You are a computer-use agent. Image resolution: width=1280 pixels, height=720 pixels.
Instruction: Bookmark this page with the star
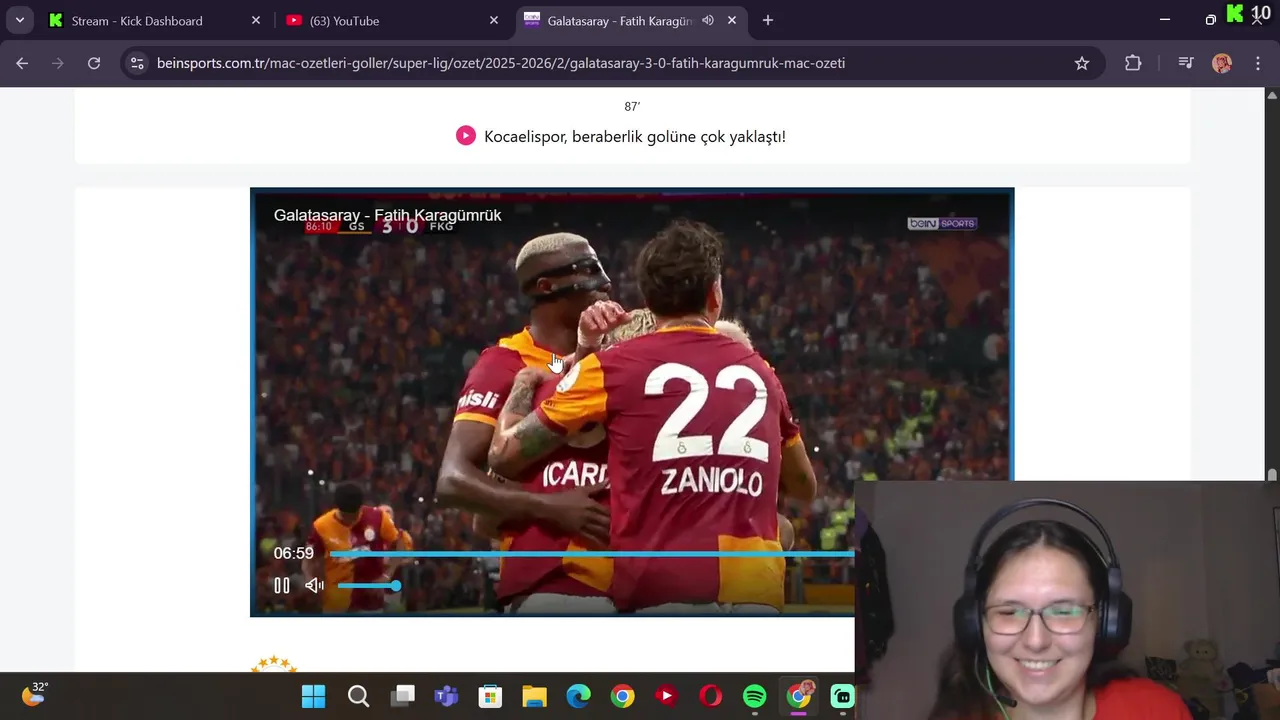pos(1082,63)
